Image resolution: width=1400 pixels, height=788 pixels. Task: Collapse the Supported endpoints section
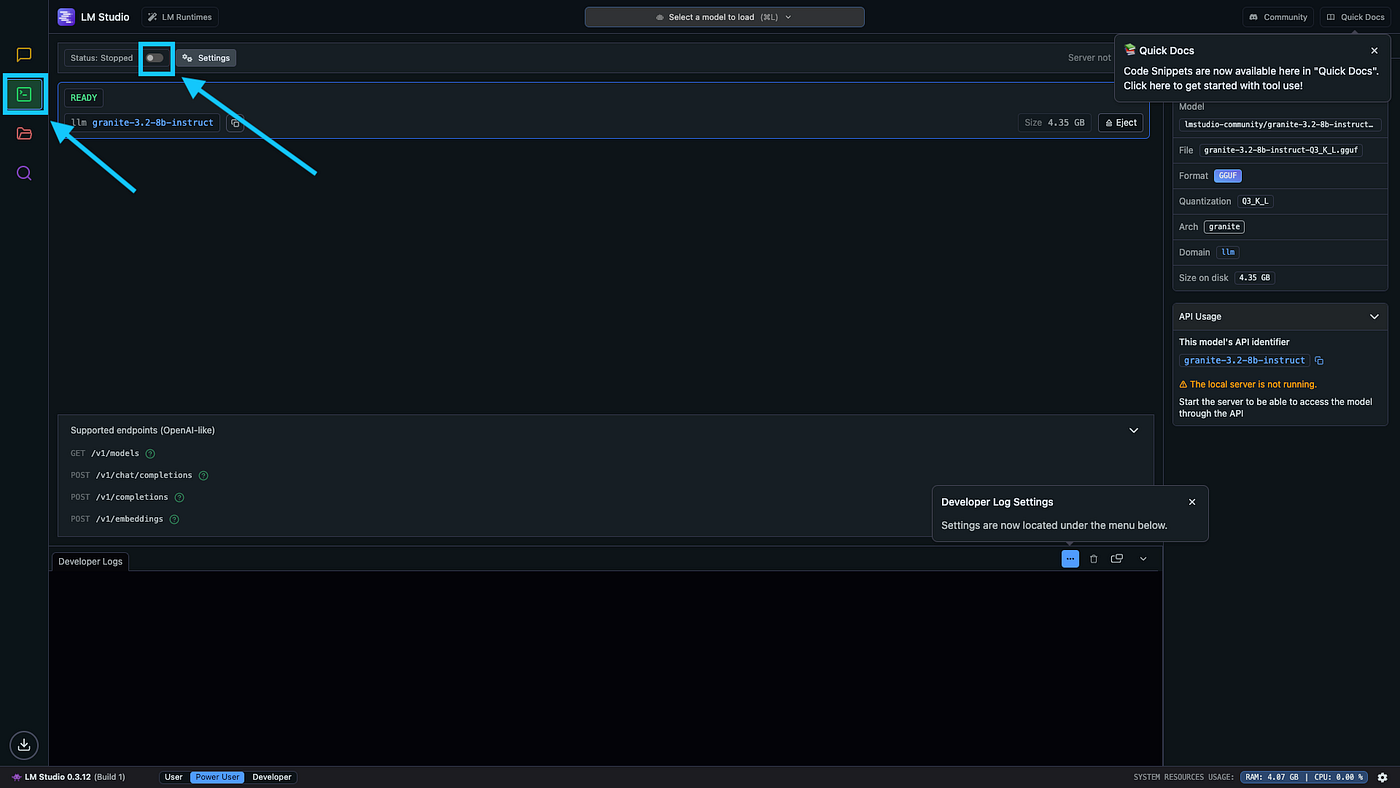pos(1134,431)
